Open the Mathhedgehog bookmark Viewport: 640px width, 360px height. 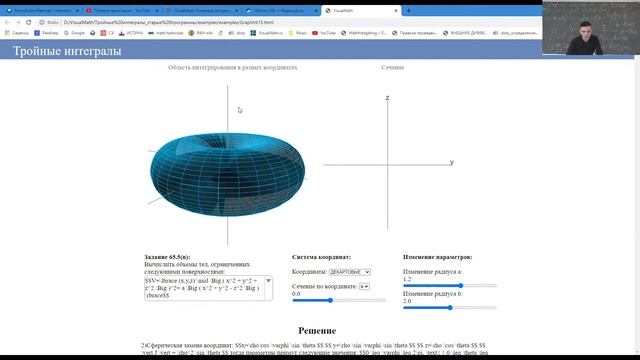tap(363, 33)
